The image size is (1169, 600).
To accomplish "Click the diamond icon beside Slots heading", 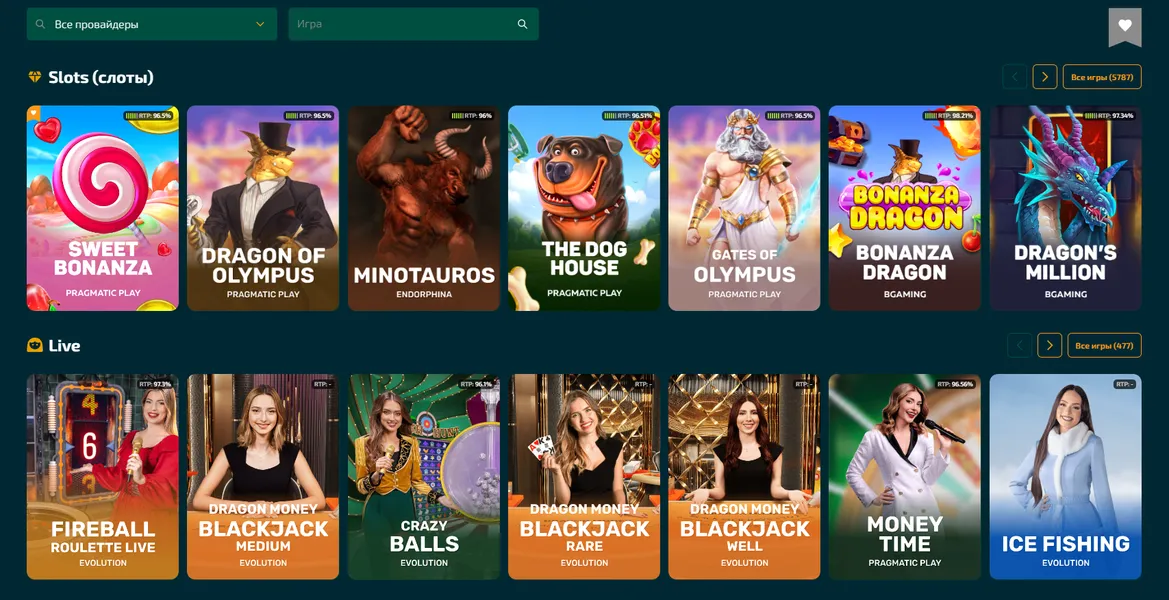I will click(x=35, y=77).
